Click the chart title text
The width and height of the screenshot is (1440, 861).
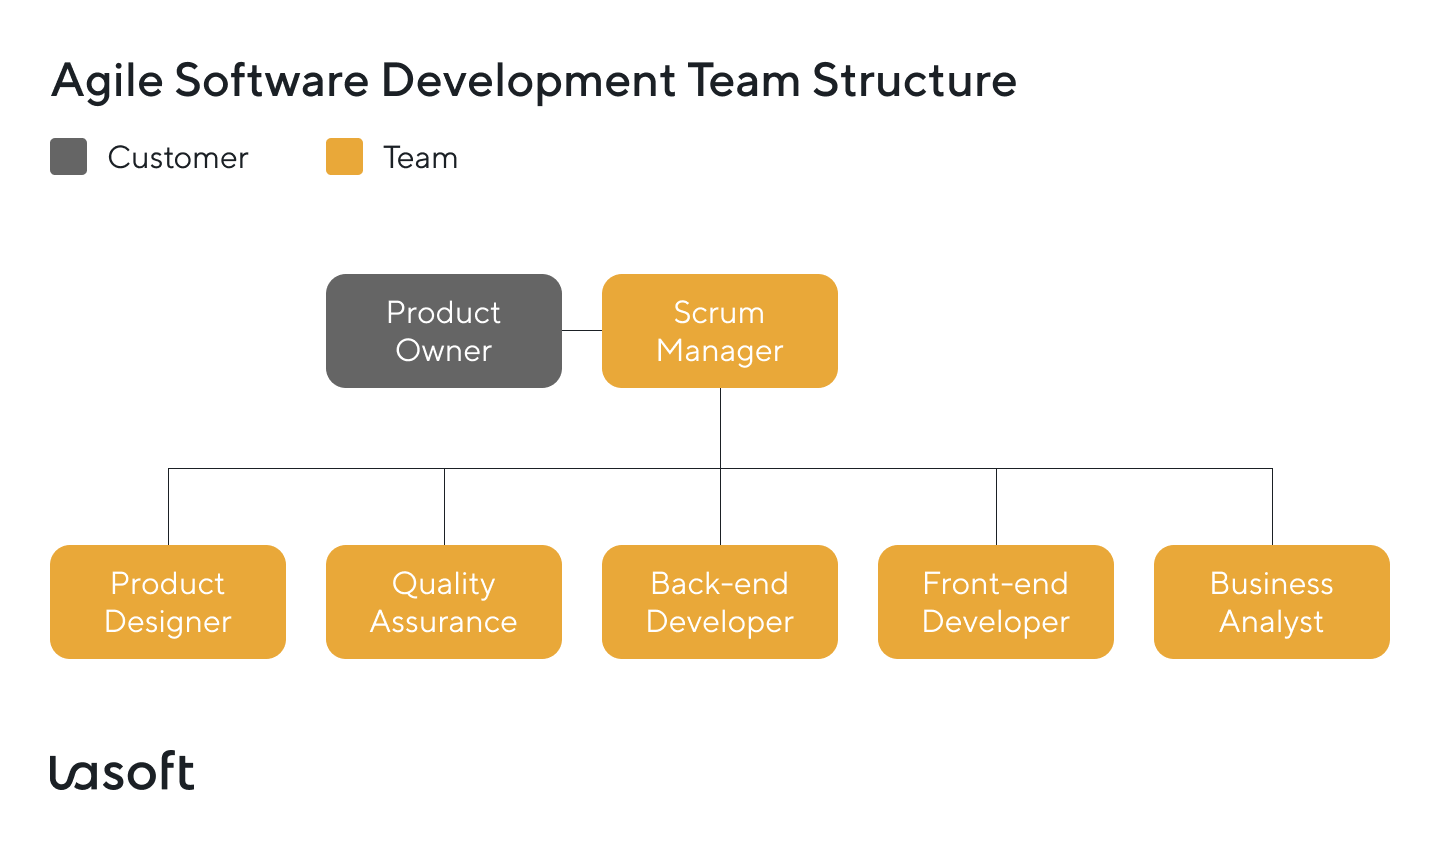(534, 81)
